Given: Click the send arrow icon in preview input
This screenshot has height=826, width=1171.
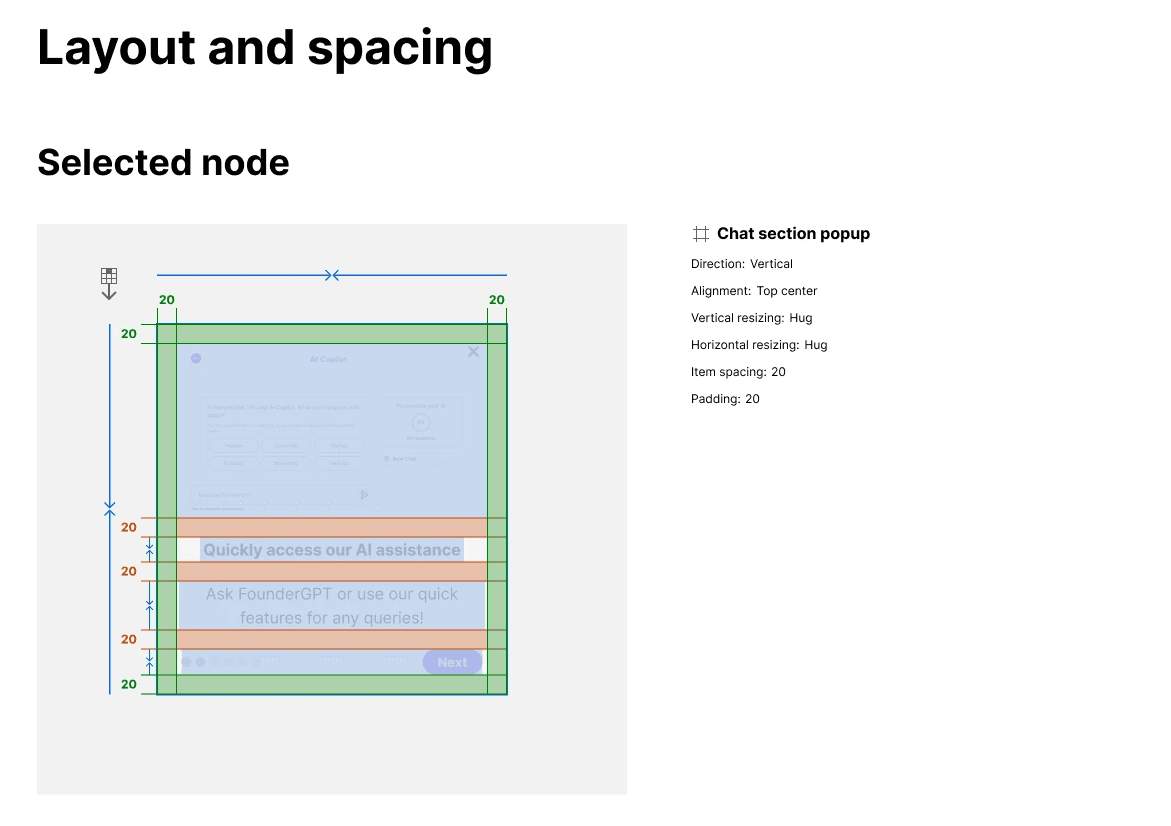Looking at the screenshot, I should pyautogui.click(x=364, y=494).
